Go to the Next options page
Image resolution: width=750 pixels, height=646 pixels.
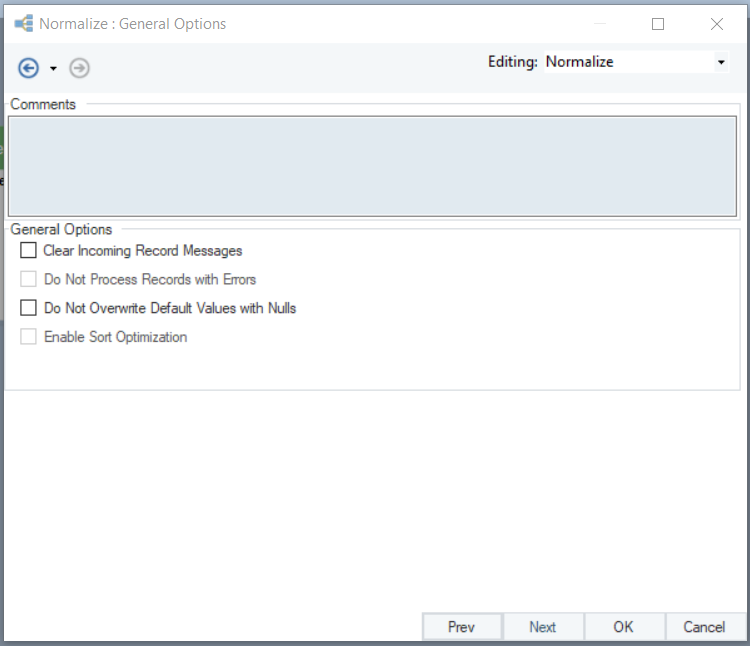[543, 627]
